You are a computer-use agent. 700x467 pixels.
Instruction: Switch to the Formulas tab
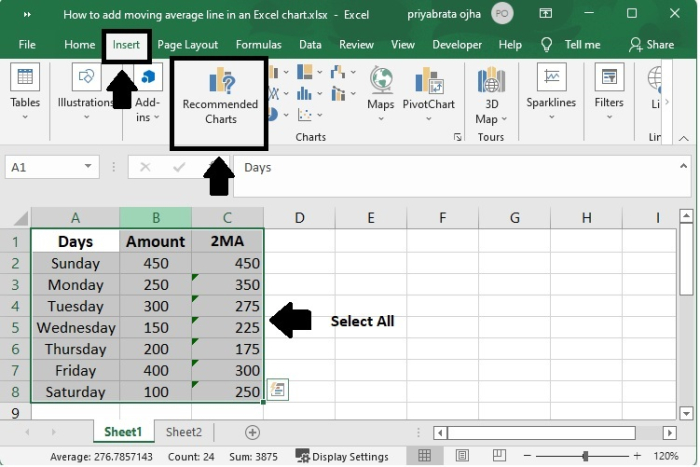coord(258,45)
